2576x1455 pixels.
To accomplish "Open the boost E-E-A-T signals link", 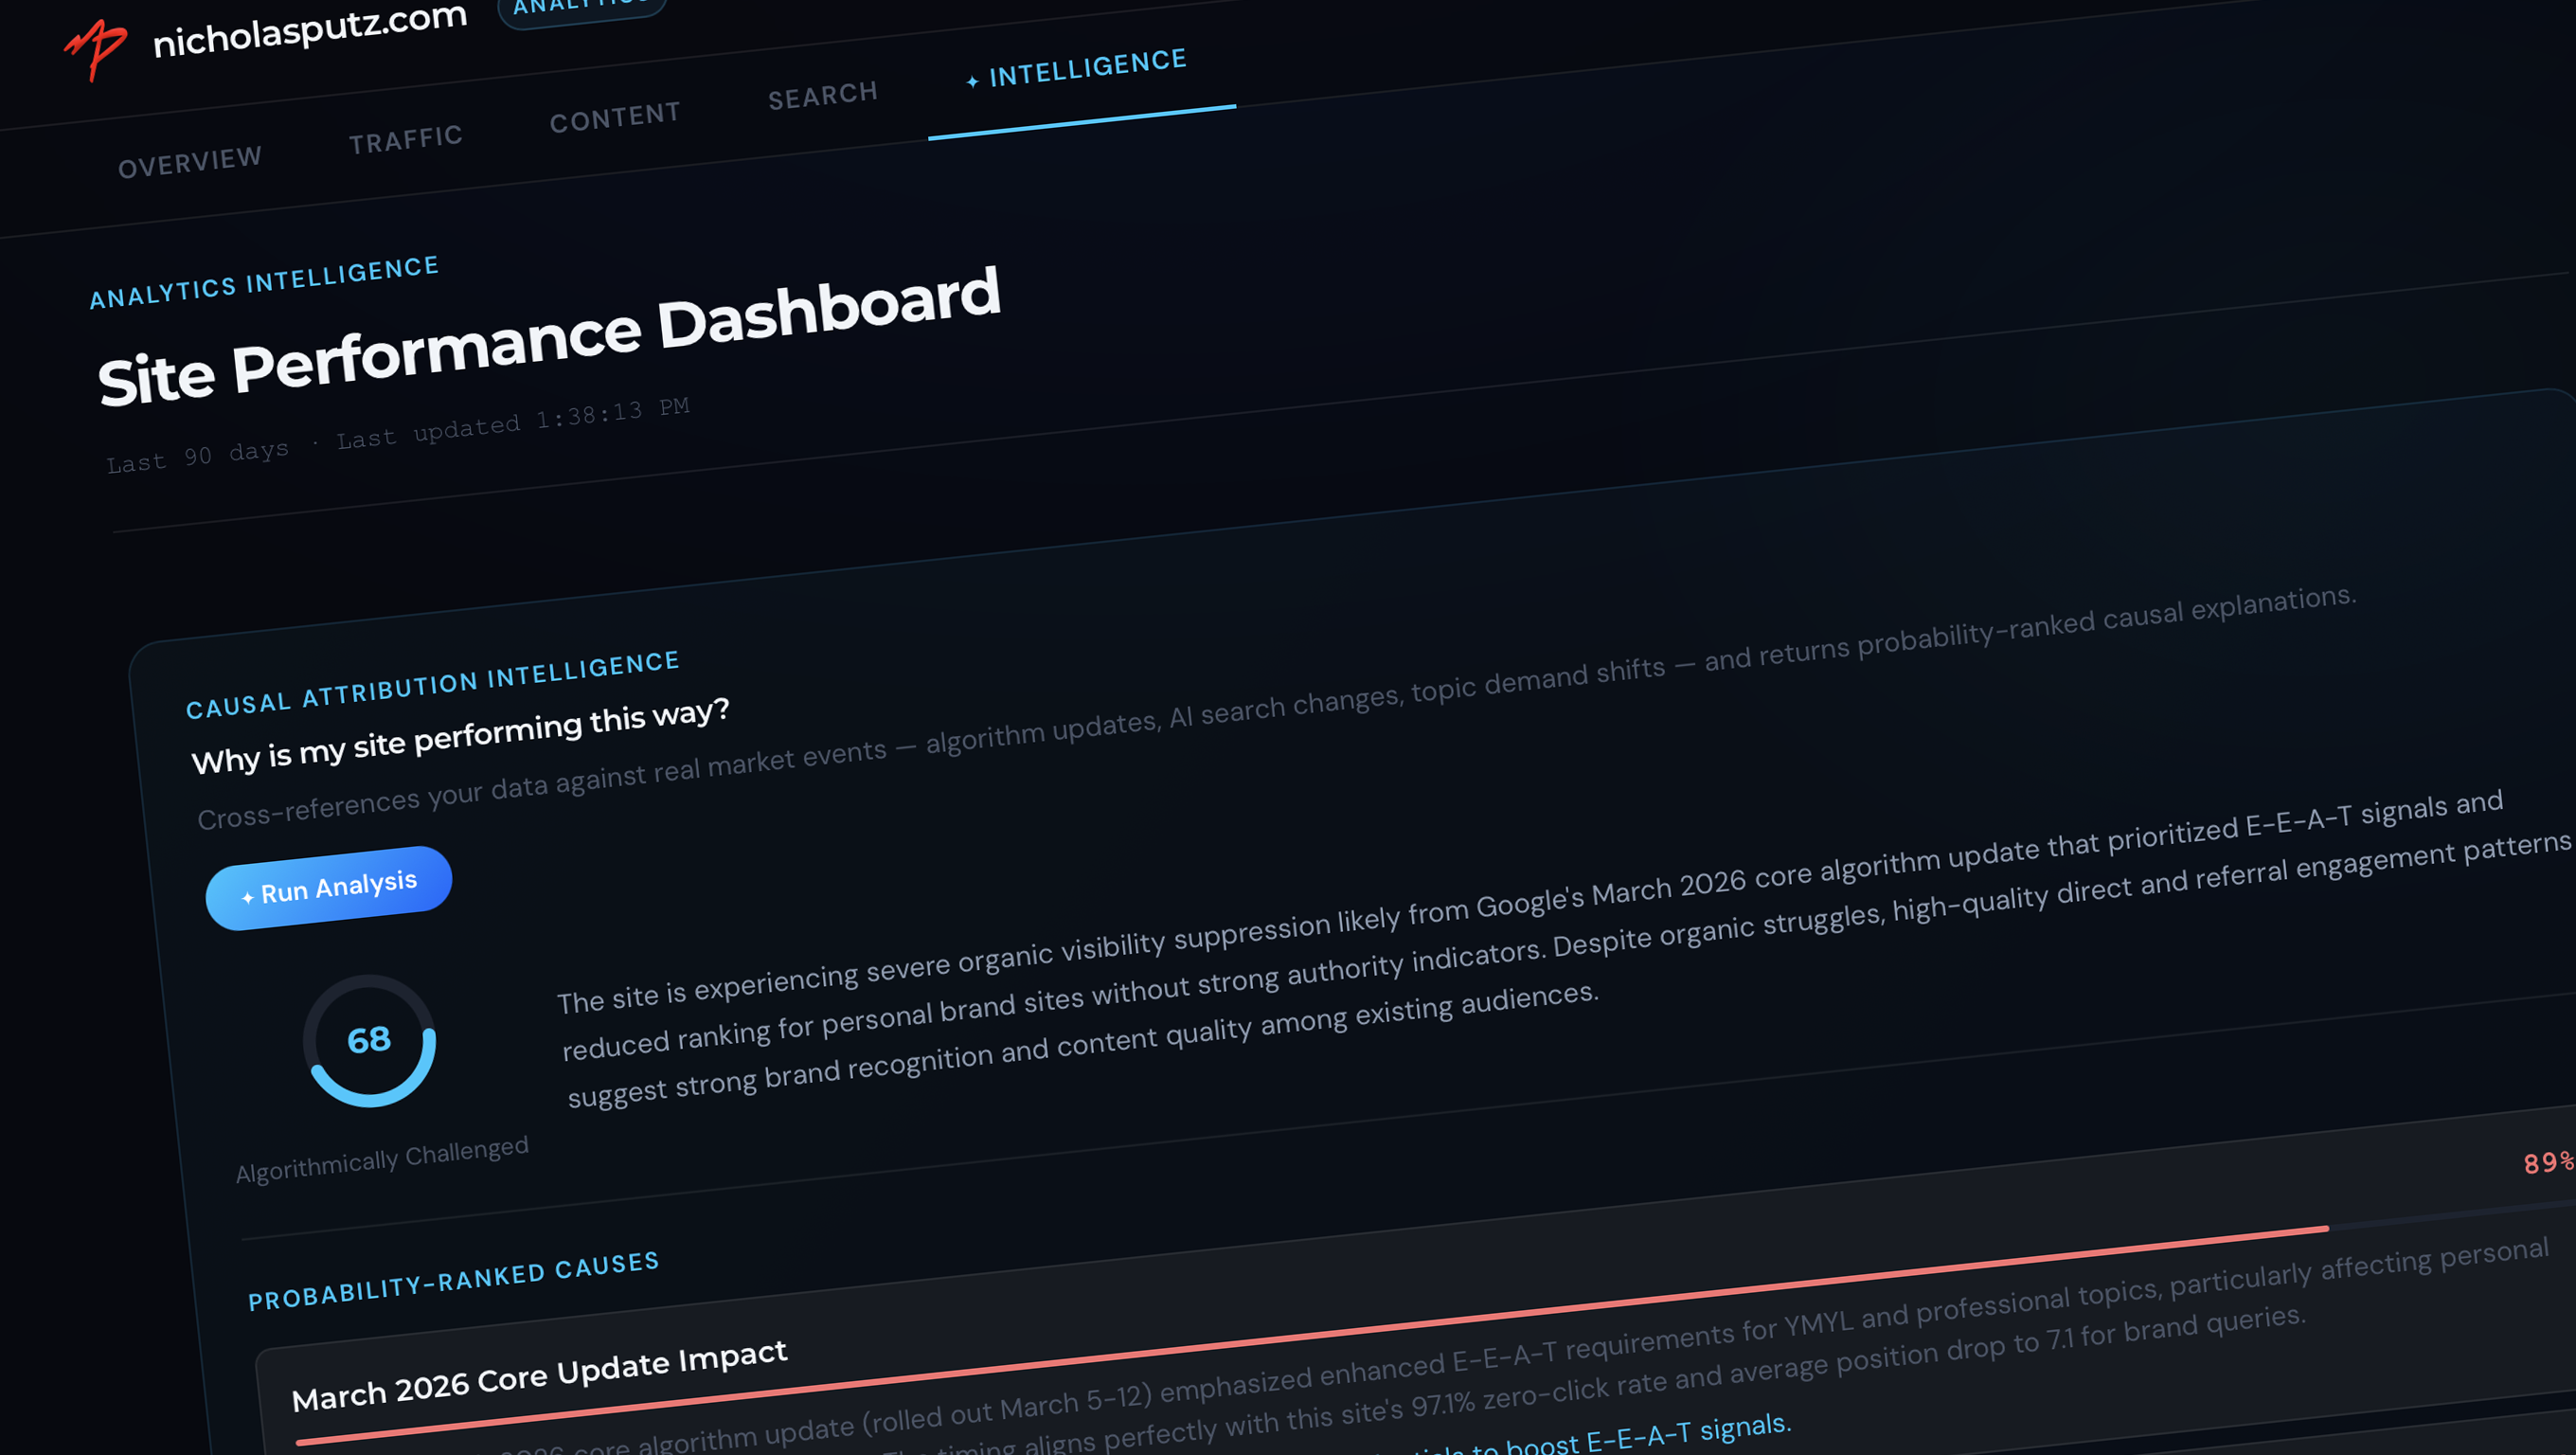I will [x=1640, y=1436].
